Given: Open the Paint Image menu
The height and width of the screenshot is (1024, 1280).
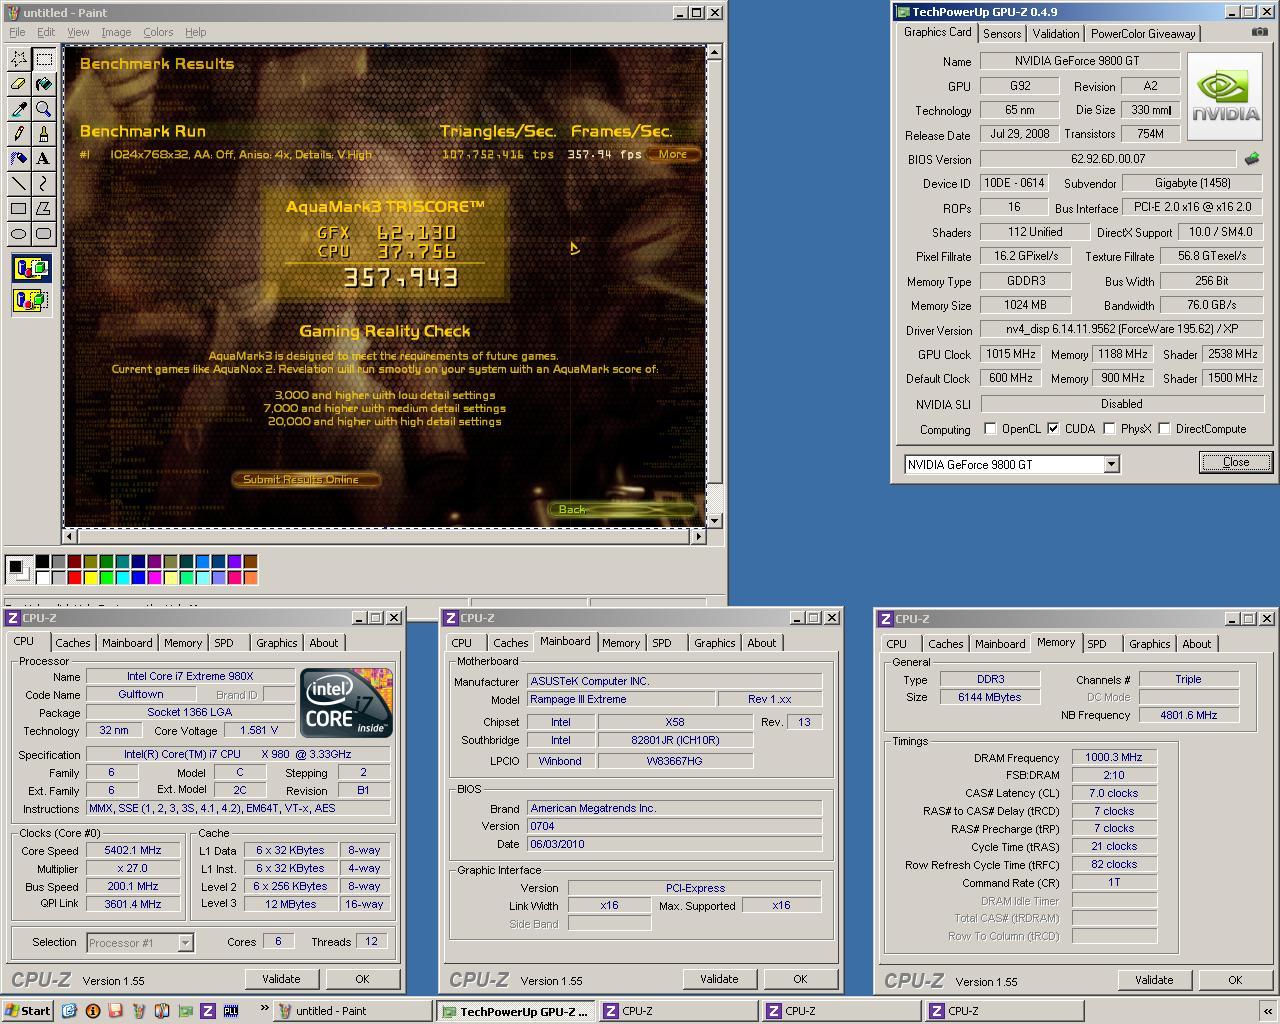Looking at the screenshot, I should [116, 32].
